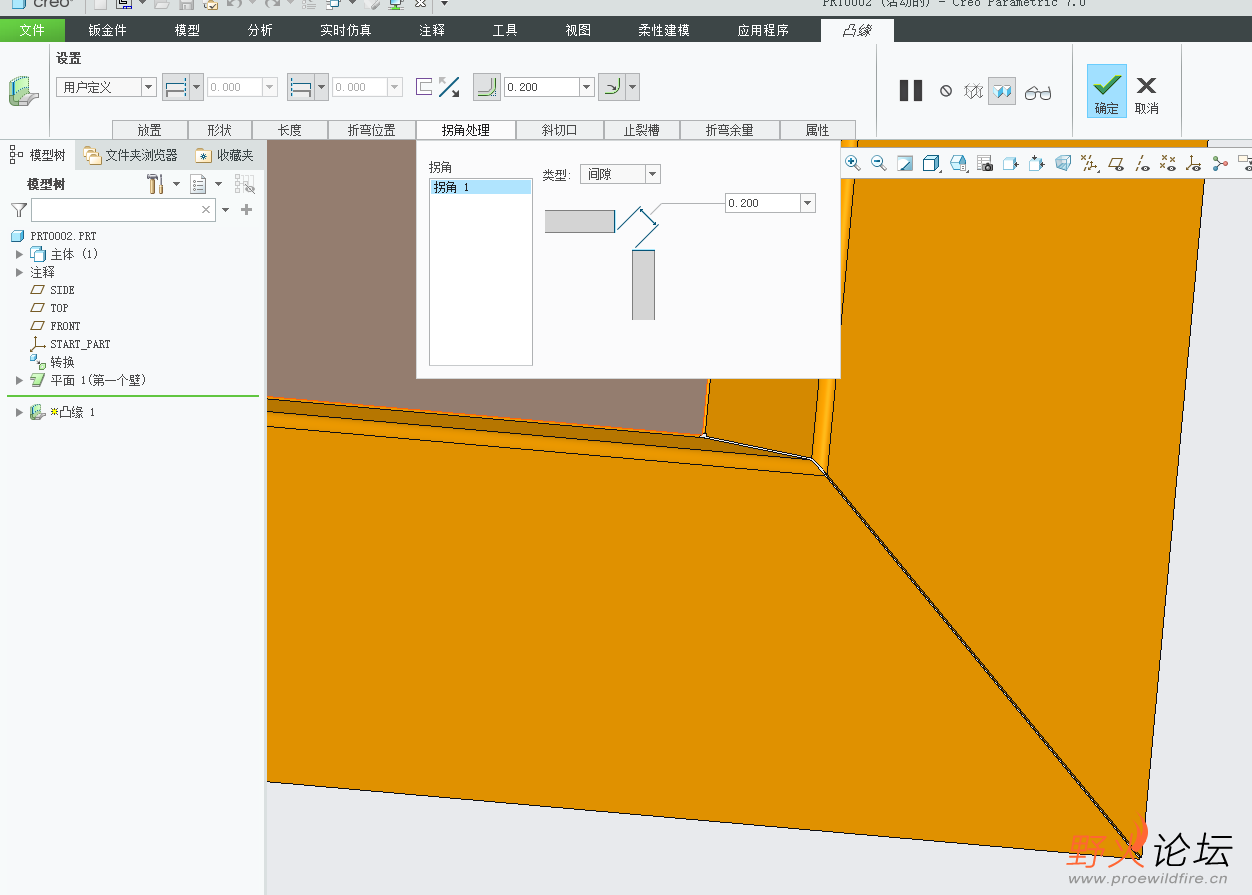
Task: Open tree columns display options icon
Action: 198,184
